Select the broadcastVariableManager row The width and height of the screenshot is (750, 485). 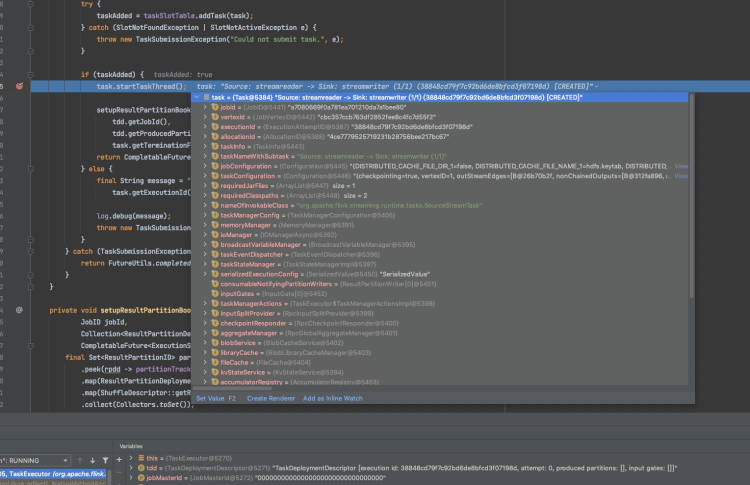(x=440, y=244)
